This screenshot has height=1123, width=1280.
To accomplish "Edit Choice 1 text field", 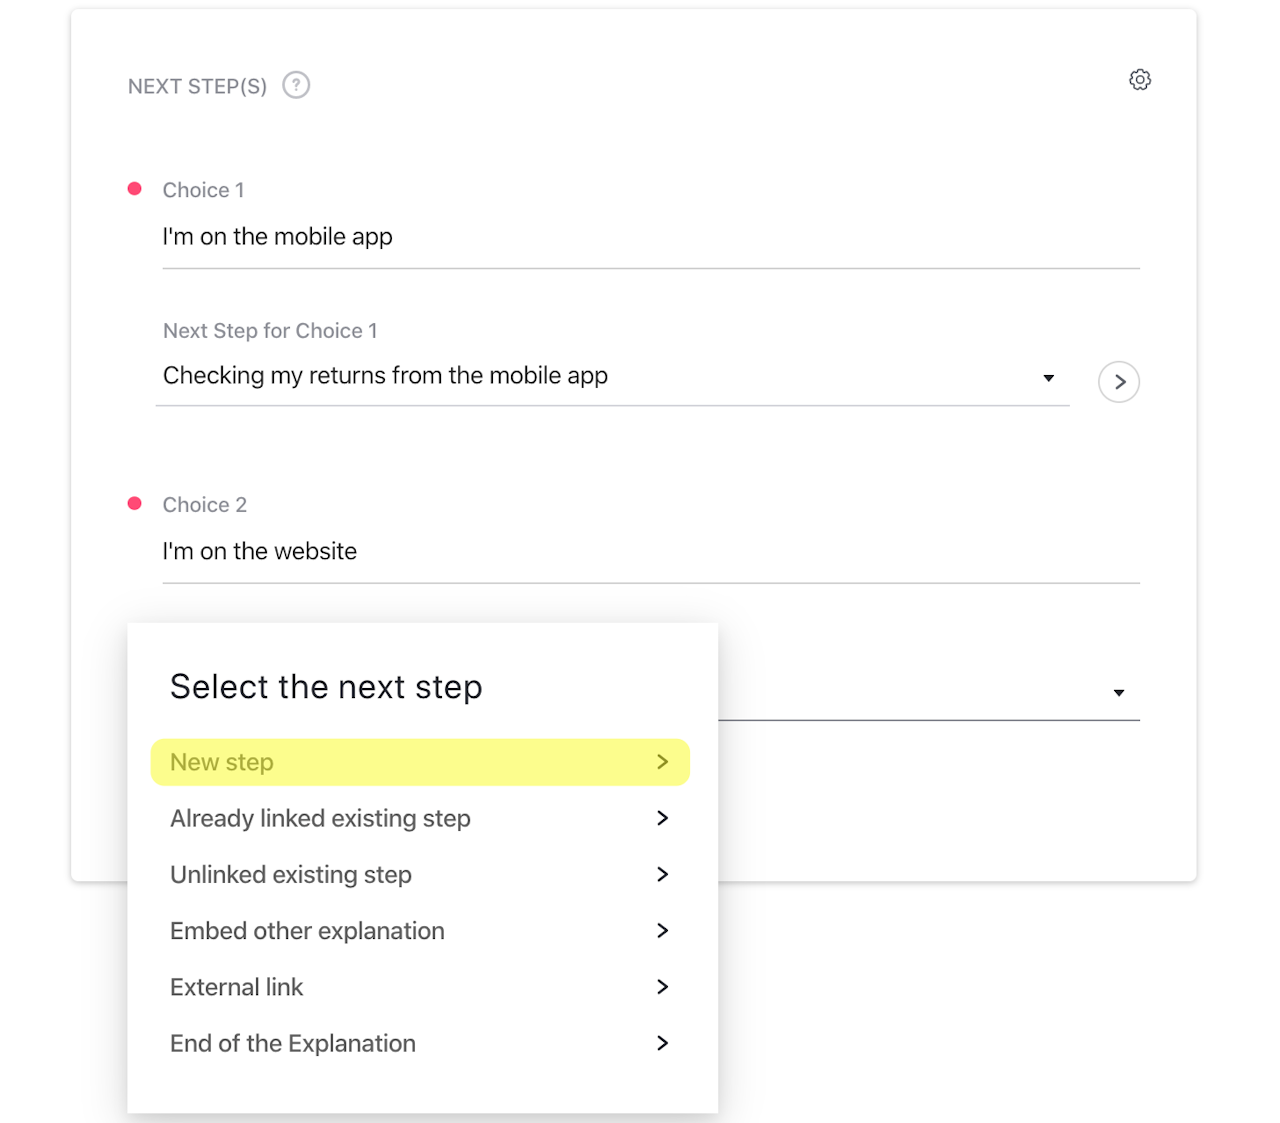I will (650, 237).
